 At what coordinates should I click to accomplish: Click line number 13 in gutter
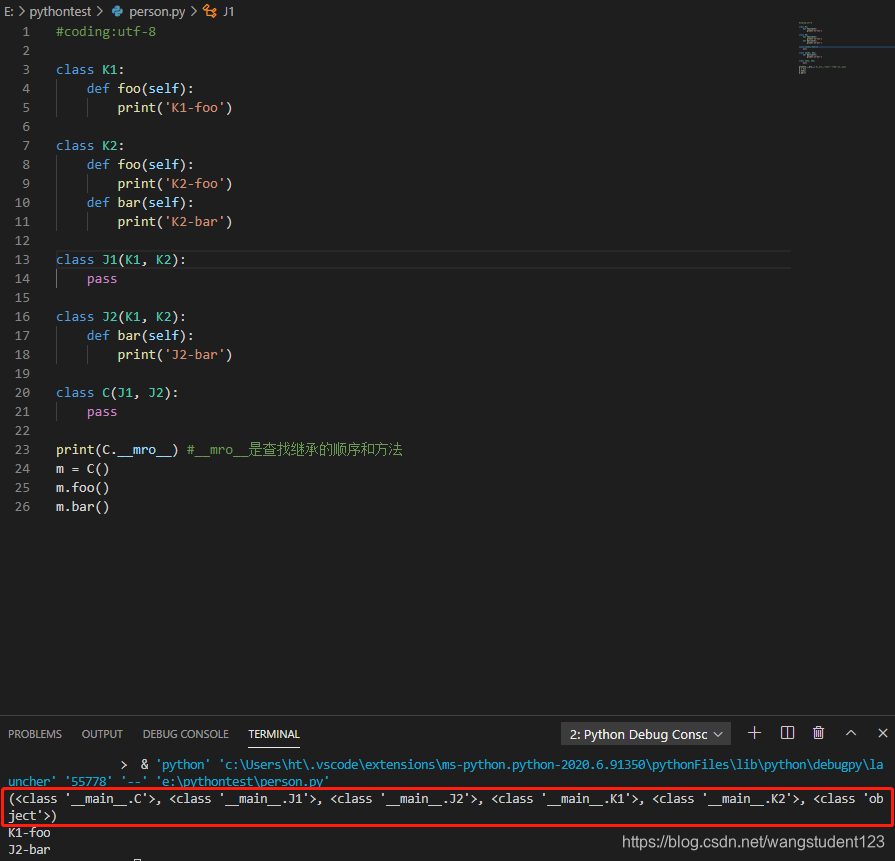(22, 260)
